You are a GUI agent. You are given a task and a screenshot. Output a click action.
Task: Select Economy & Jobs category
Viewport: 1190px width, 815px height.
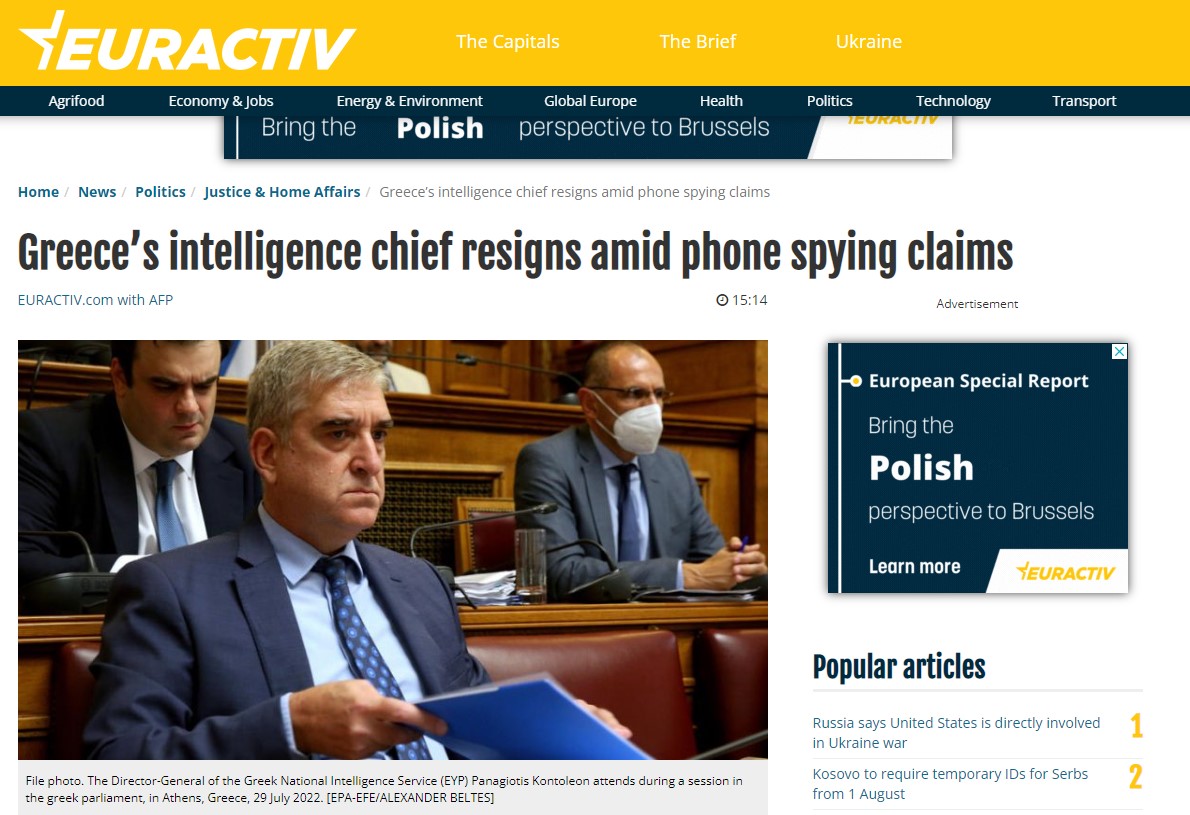(221, 101)
